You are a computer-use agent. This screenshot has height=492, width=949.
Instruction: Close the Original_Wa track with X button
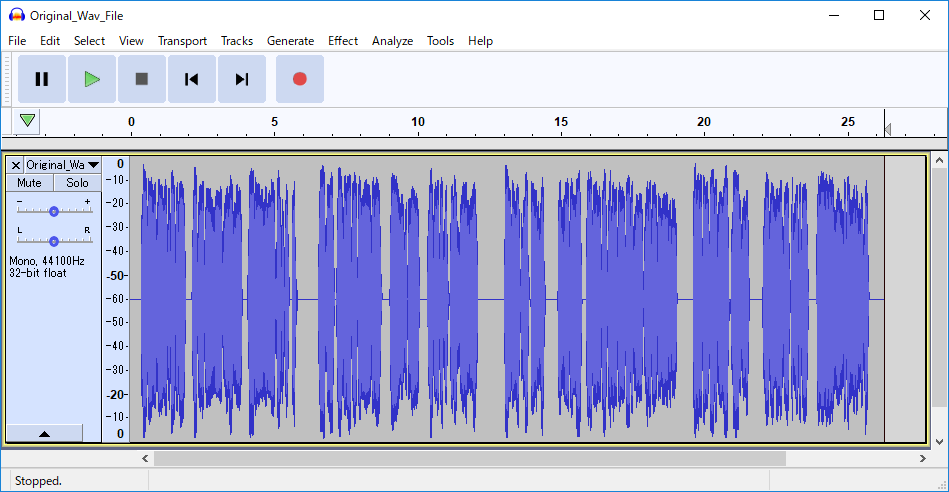(x=16, y=165)
